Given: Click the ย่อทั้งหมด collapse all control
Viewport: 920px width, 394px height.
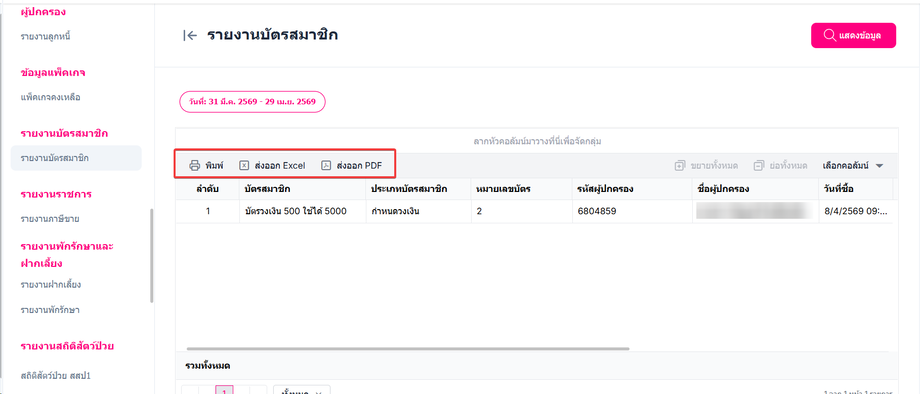Looking at the screenshot, I should [780, 165].
